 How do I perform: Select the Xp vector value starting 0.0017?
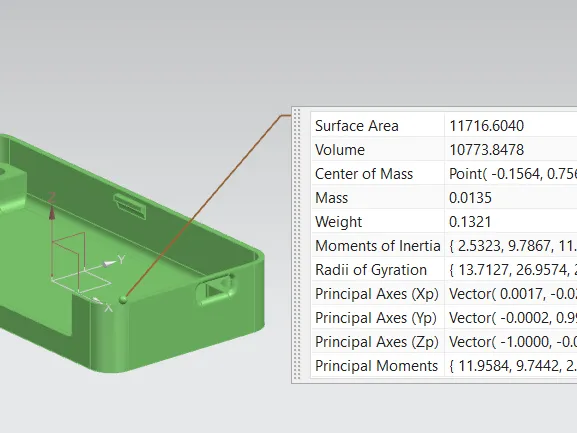click(513, 294)
